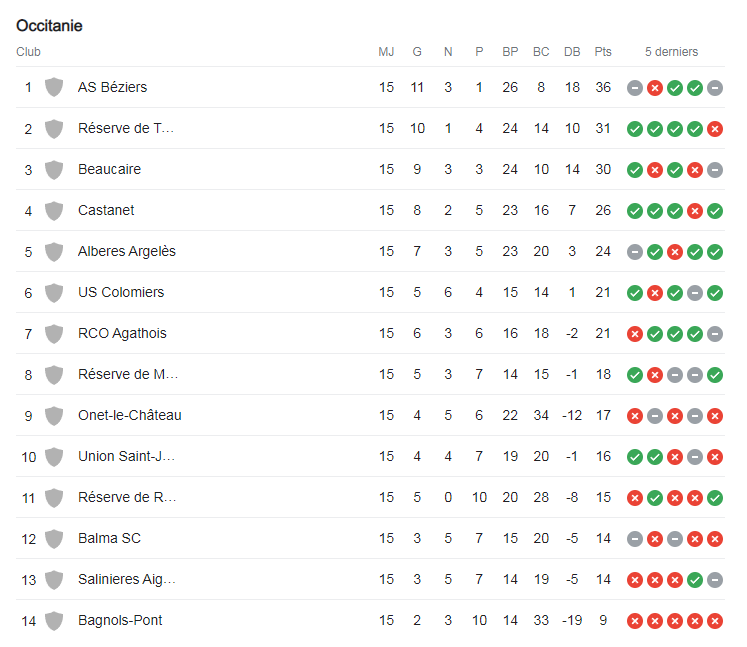Screen dimensions: 747x647
Task: Click the last result icon in Beaucaire row
Action: pos(715,170)
